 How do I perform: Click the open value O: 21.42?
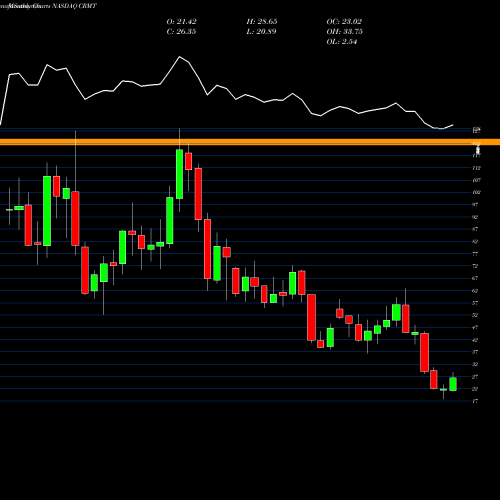pyautogui.click(x=181, y=22)
